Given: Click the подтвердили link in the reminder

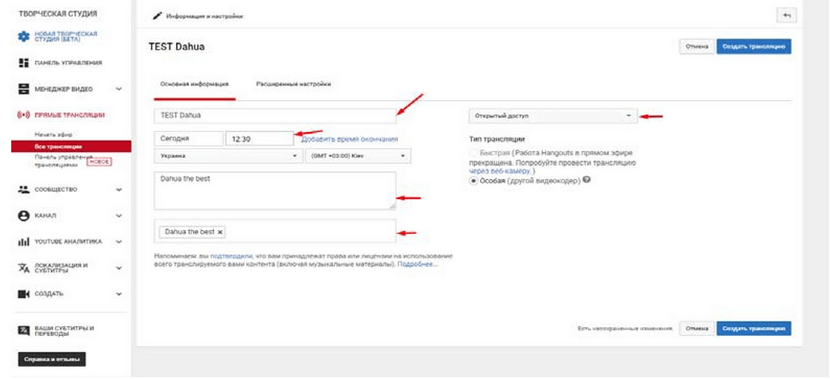Looking at the screenshot, I should pos(231,255).
